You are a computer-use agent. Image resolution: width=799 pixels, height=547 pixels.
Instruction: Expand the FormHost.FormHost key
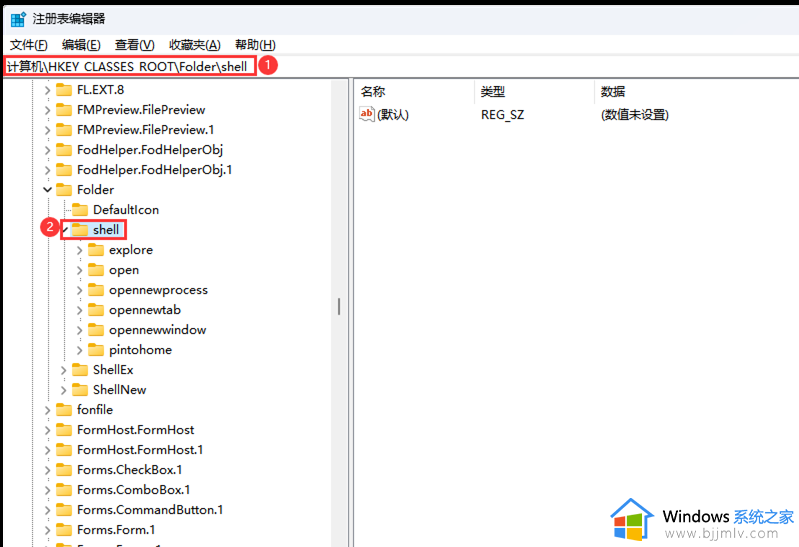point(47,430)
